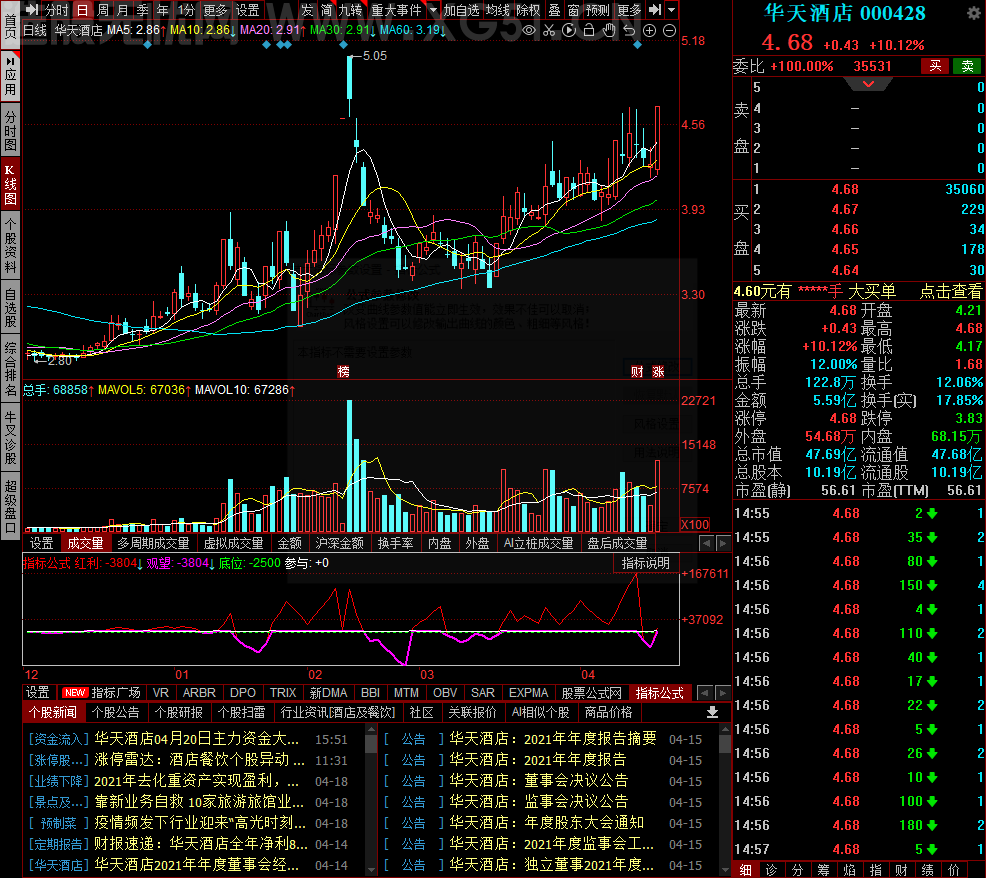This screenshot has width=986, height=878.
Task: Select 财 tab at bottom right
Action: point(901,870)
